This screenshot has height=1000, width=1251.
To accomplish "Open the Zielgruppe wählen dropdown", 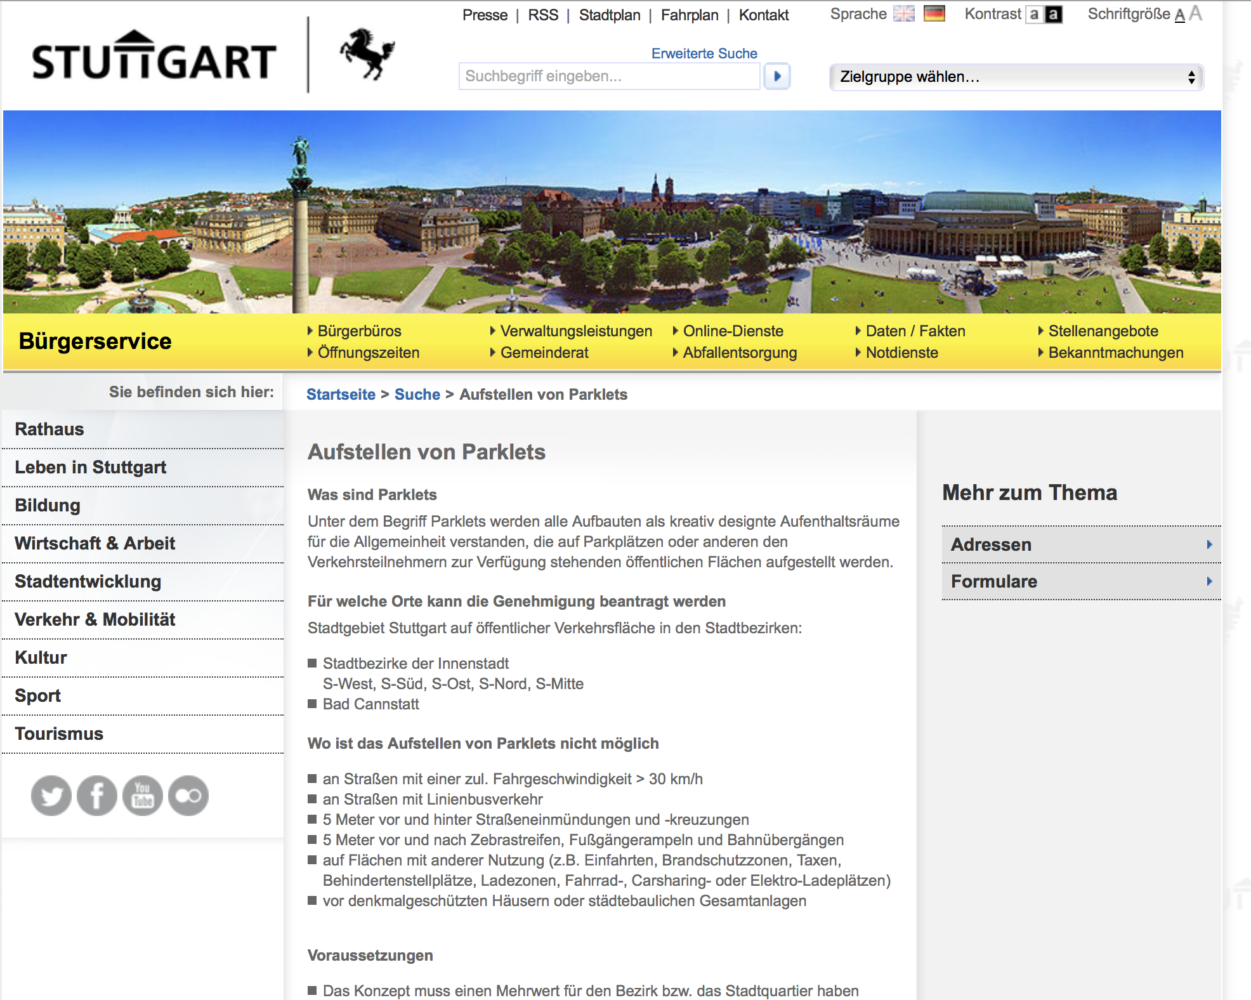I will pos(1016,77).
